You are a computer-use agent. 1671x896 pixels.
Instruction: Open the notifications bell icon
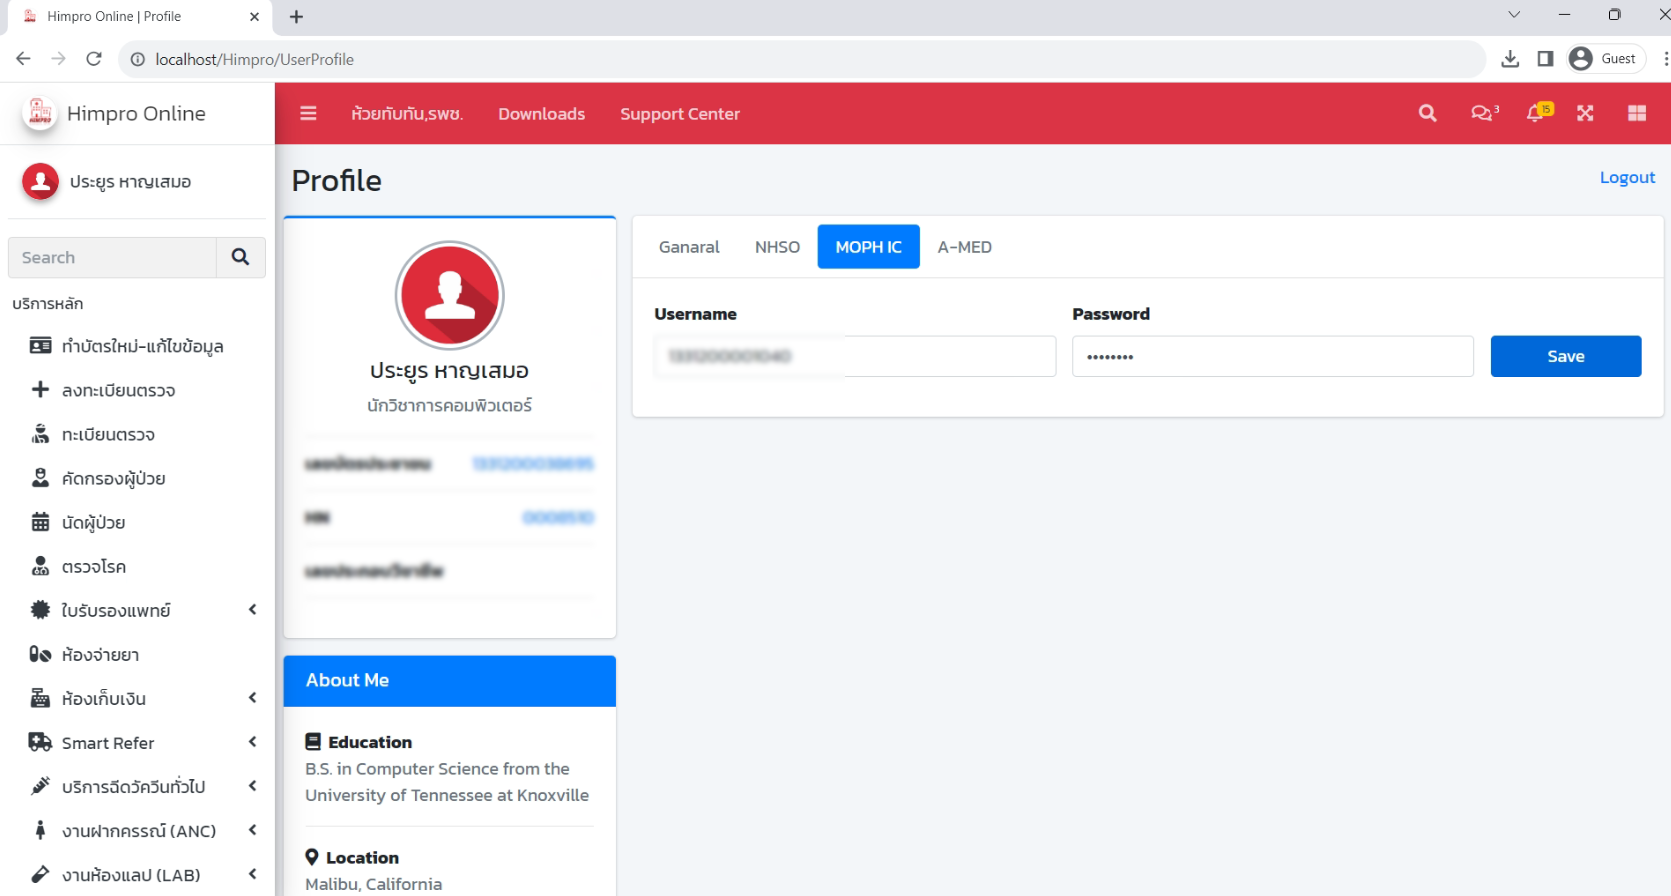pos(1537,114)
